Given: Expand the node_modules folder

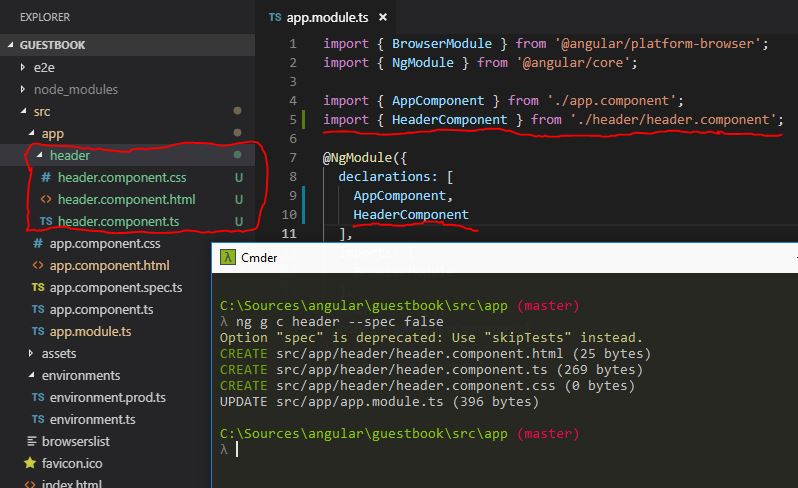Looking at the screenshot, I should click(24, 89).
